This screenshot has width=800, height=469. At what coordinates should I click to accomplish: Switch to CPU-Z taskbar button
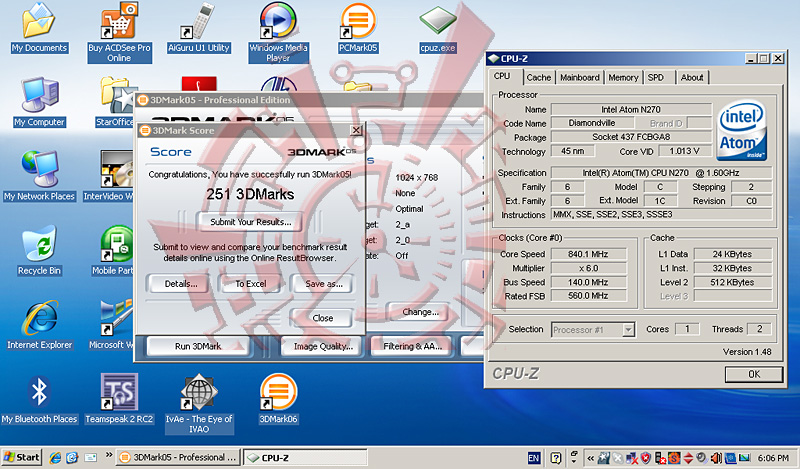coord(305,457)
